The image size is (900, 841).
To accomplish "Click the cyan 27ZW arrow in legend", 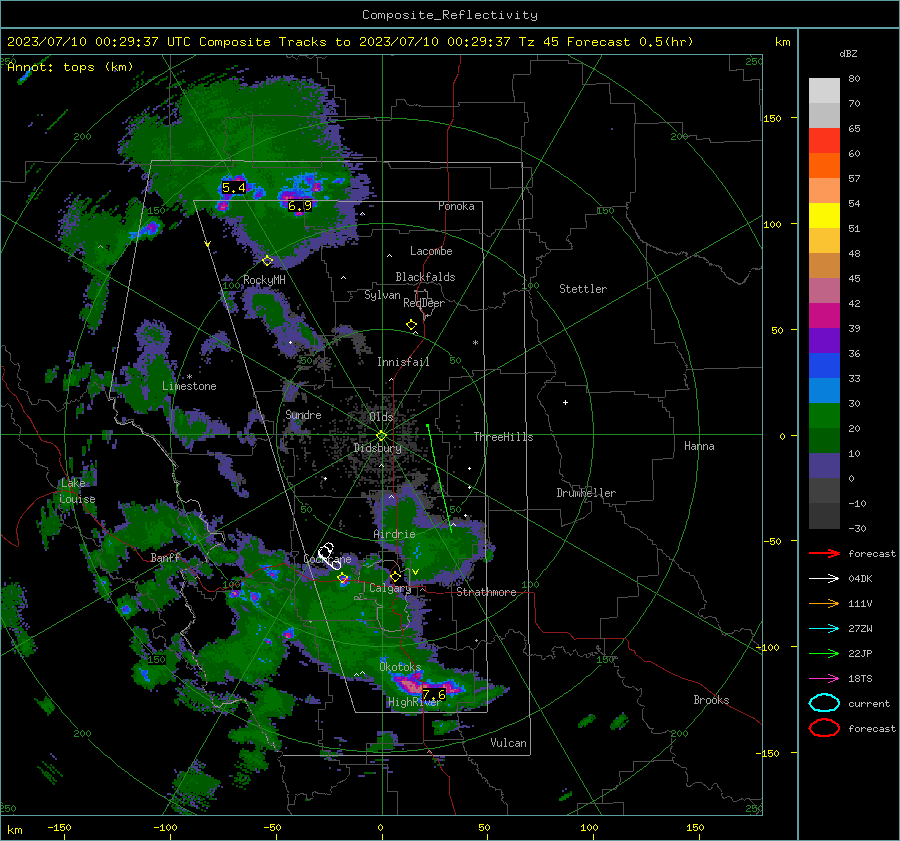I will [x=824, y=629].
